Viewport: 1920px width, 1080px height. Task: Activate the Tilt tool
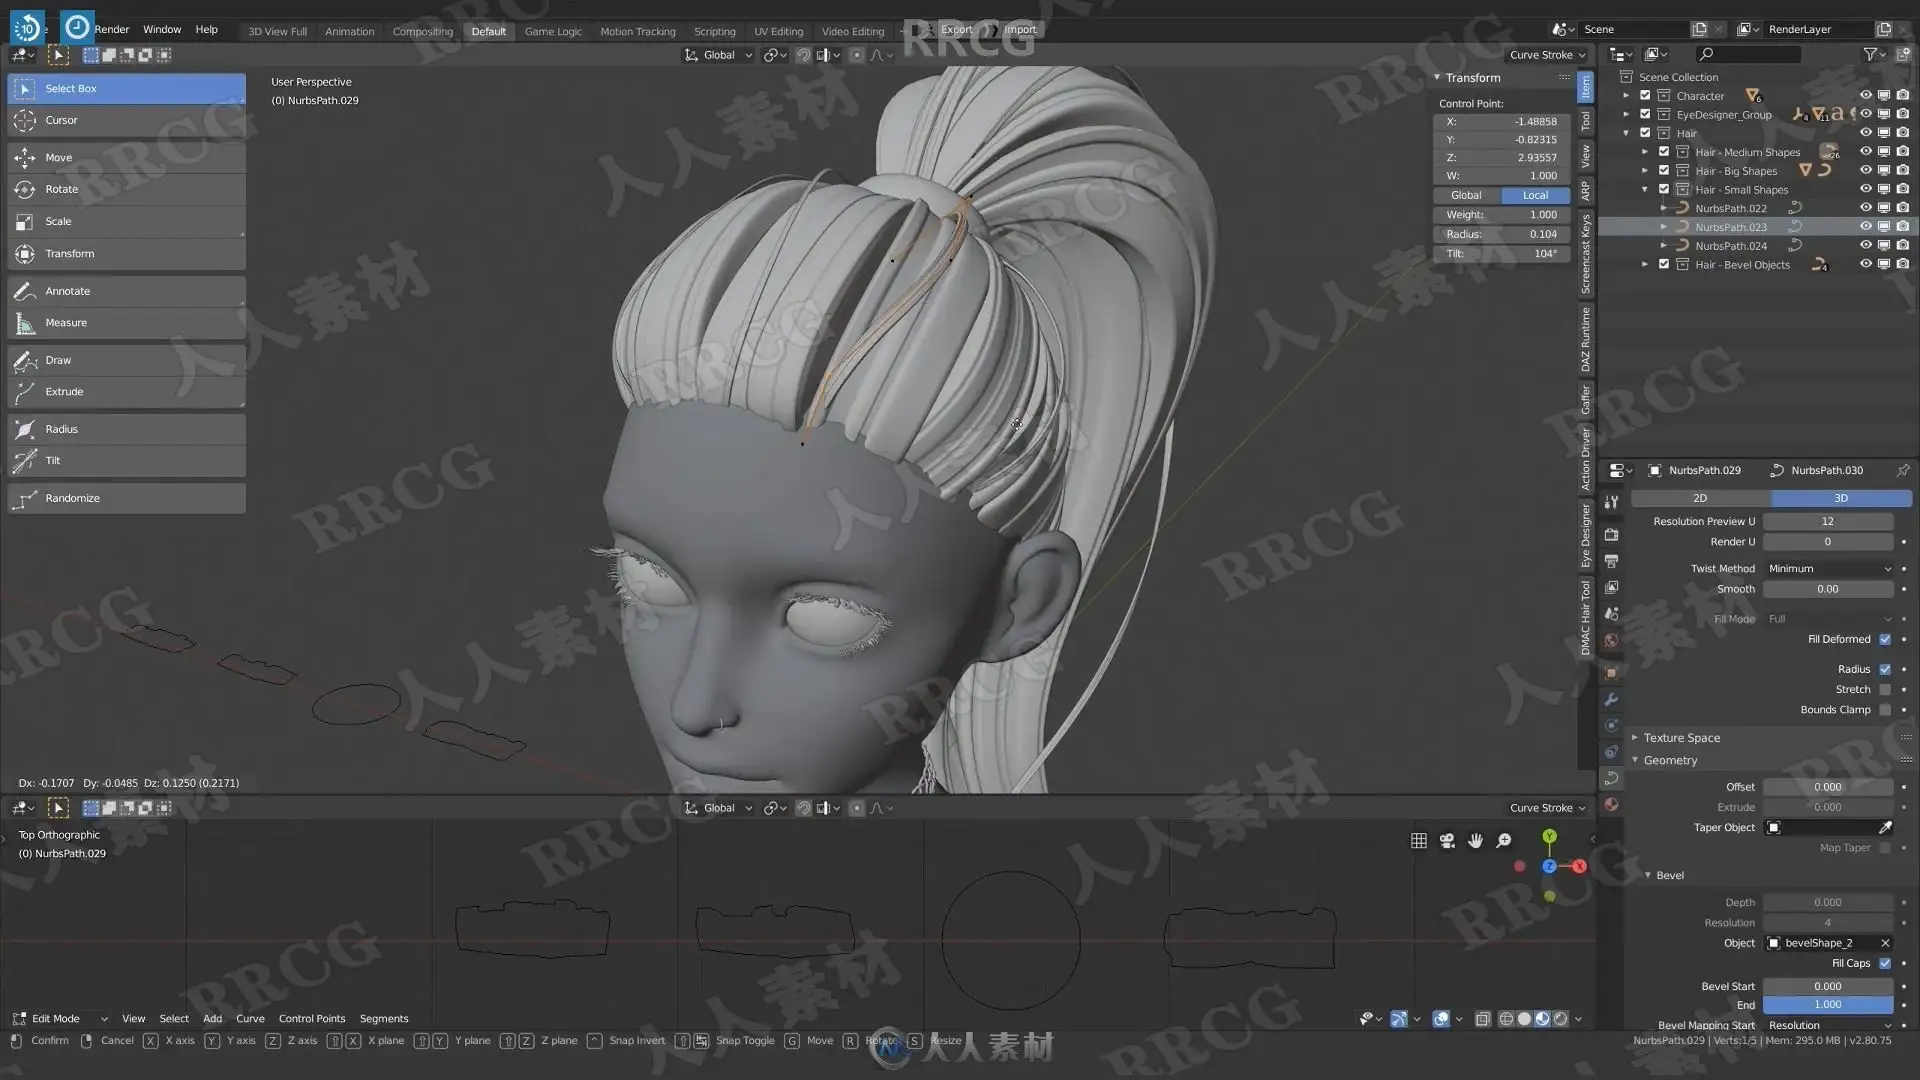pos(52,461)
